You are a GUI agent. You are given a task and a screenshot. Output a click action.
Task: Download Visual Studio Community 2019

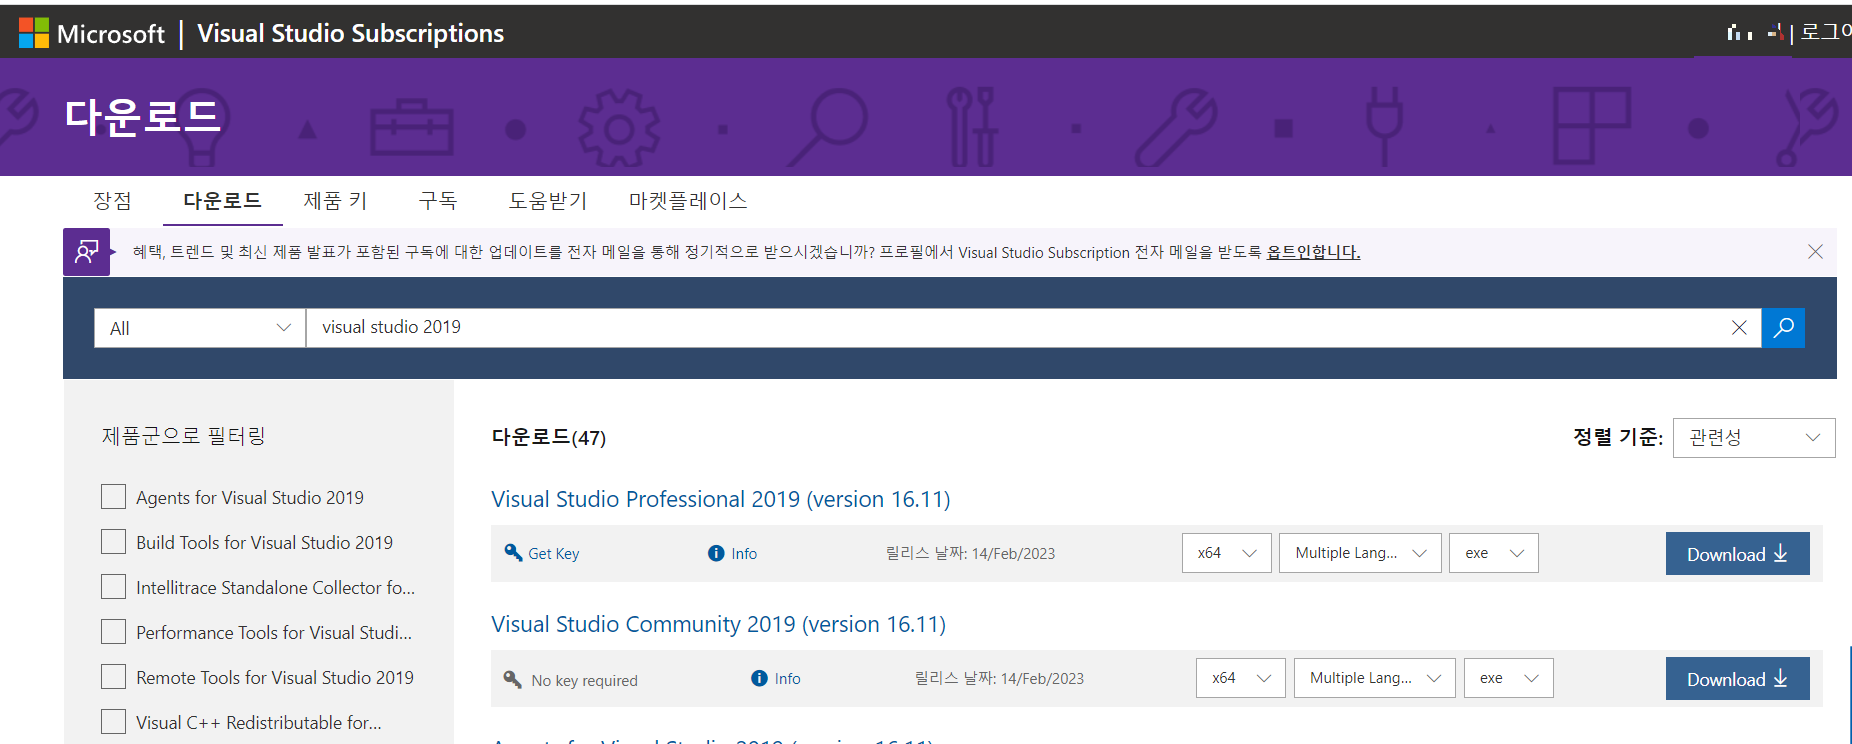[x=1738, y=679]
